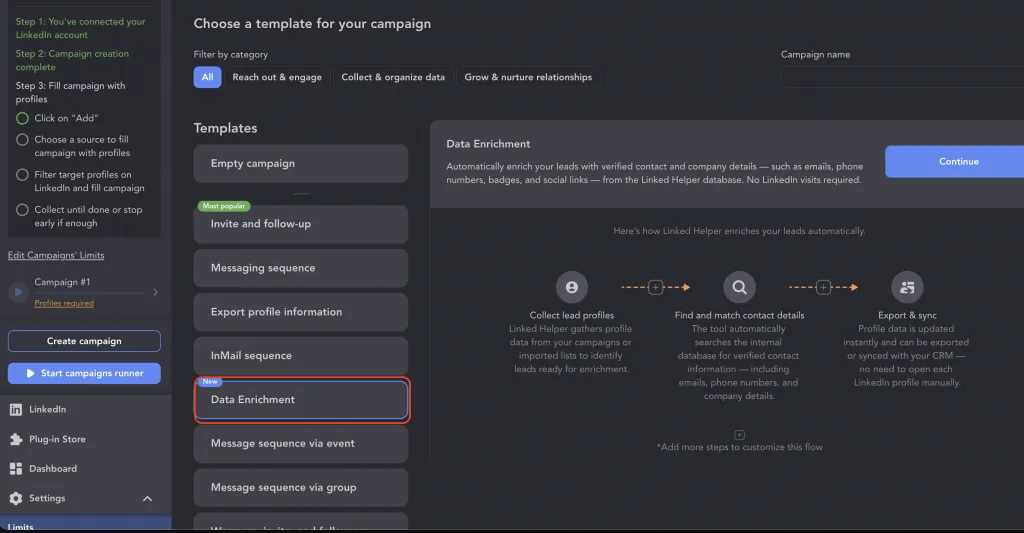Click "Choose a template for your campaign" heading
Viewport: 1024px width, 533px height.
pos(312,24)
